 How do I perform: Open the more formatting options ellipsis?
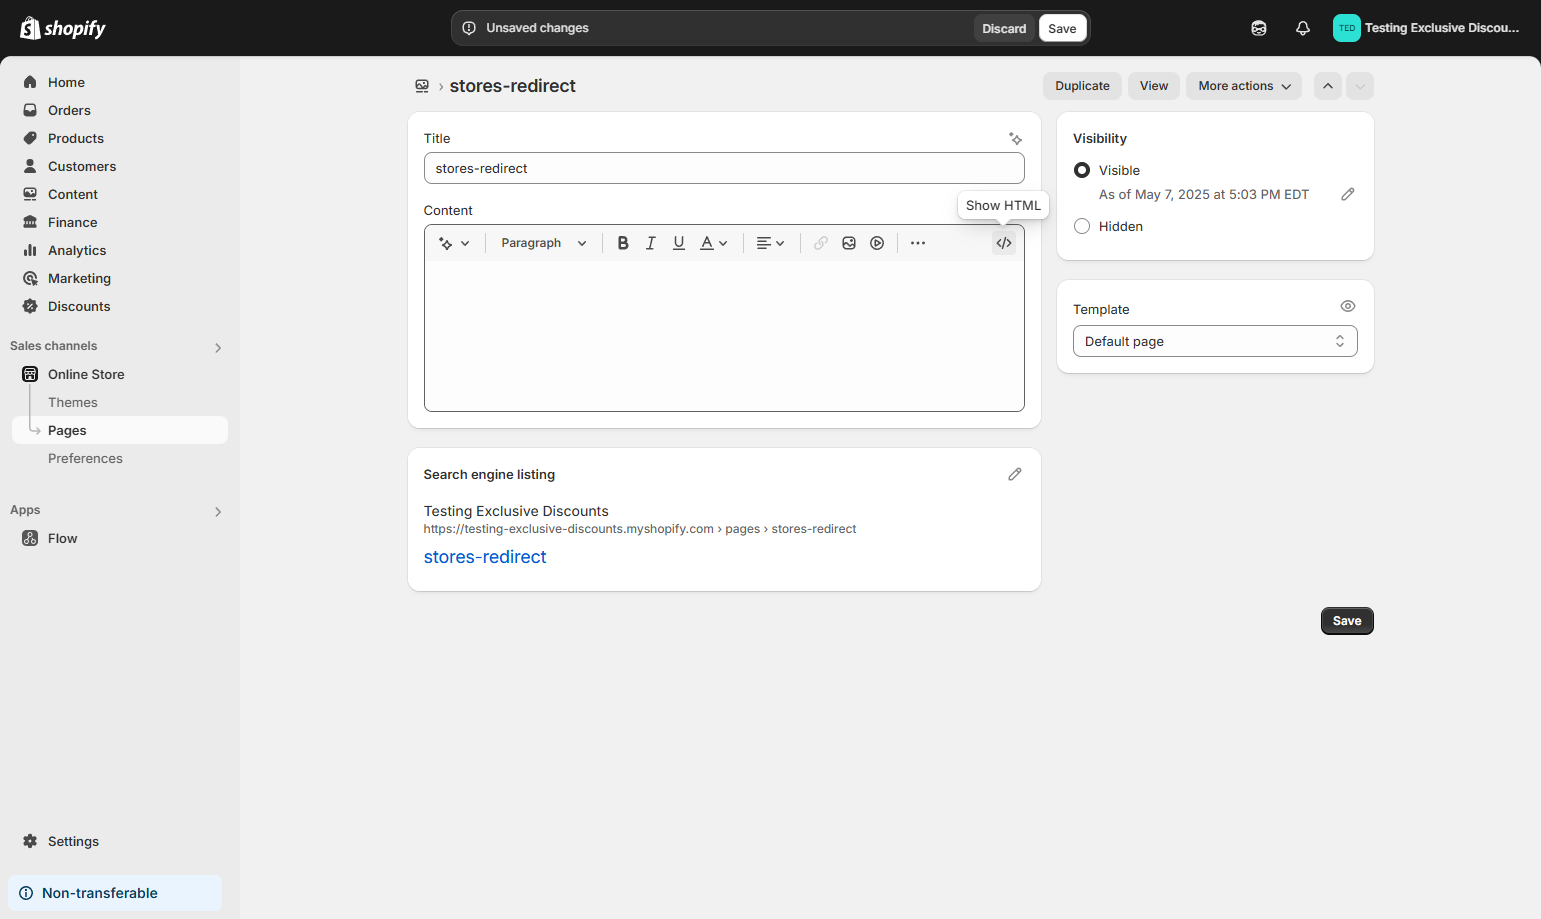(x=918, y=243)
